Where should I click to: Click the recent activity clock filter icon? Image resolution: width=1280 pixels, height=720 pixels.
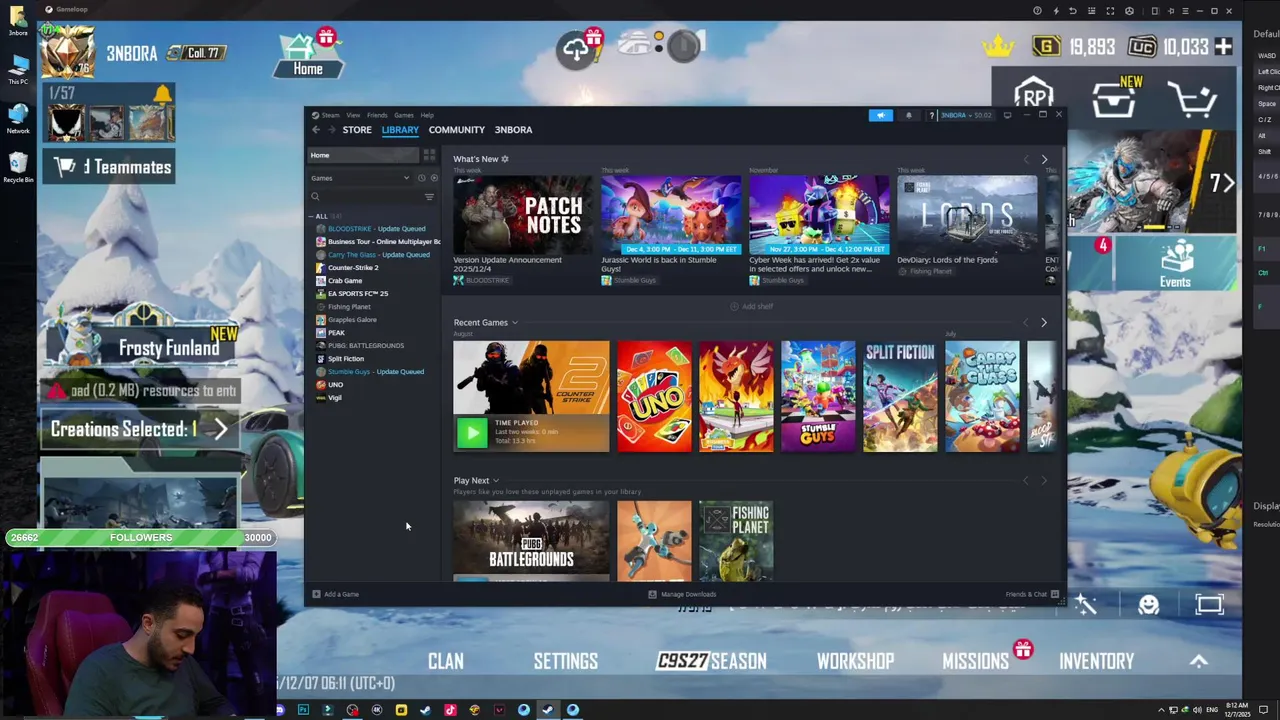pyautogui.click(x=421, y=178)
